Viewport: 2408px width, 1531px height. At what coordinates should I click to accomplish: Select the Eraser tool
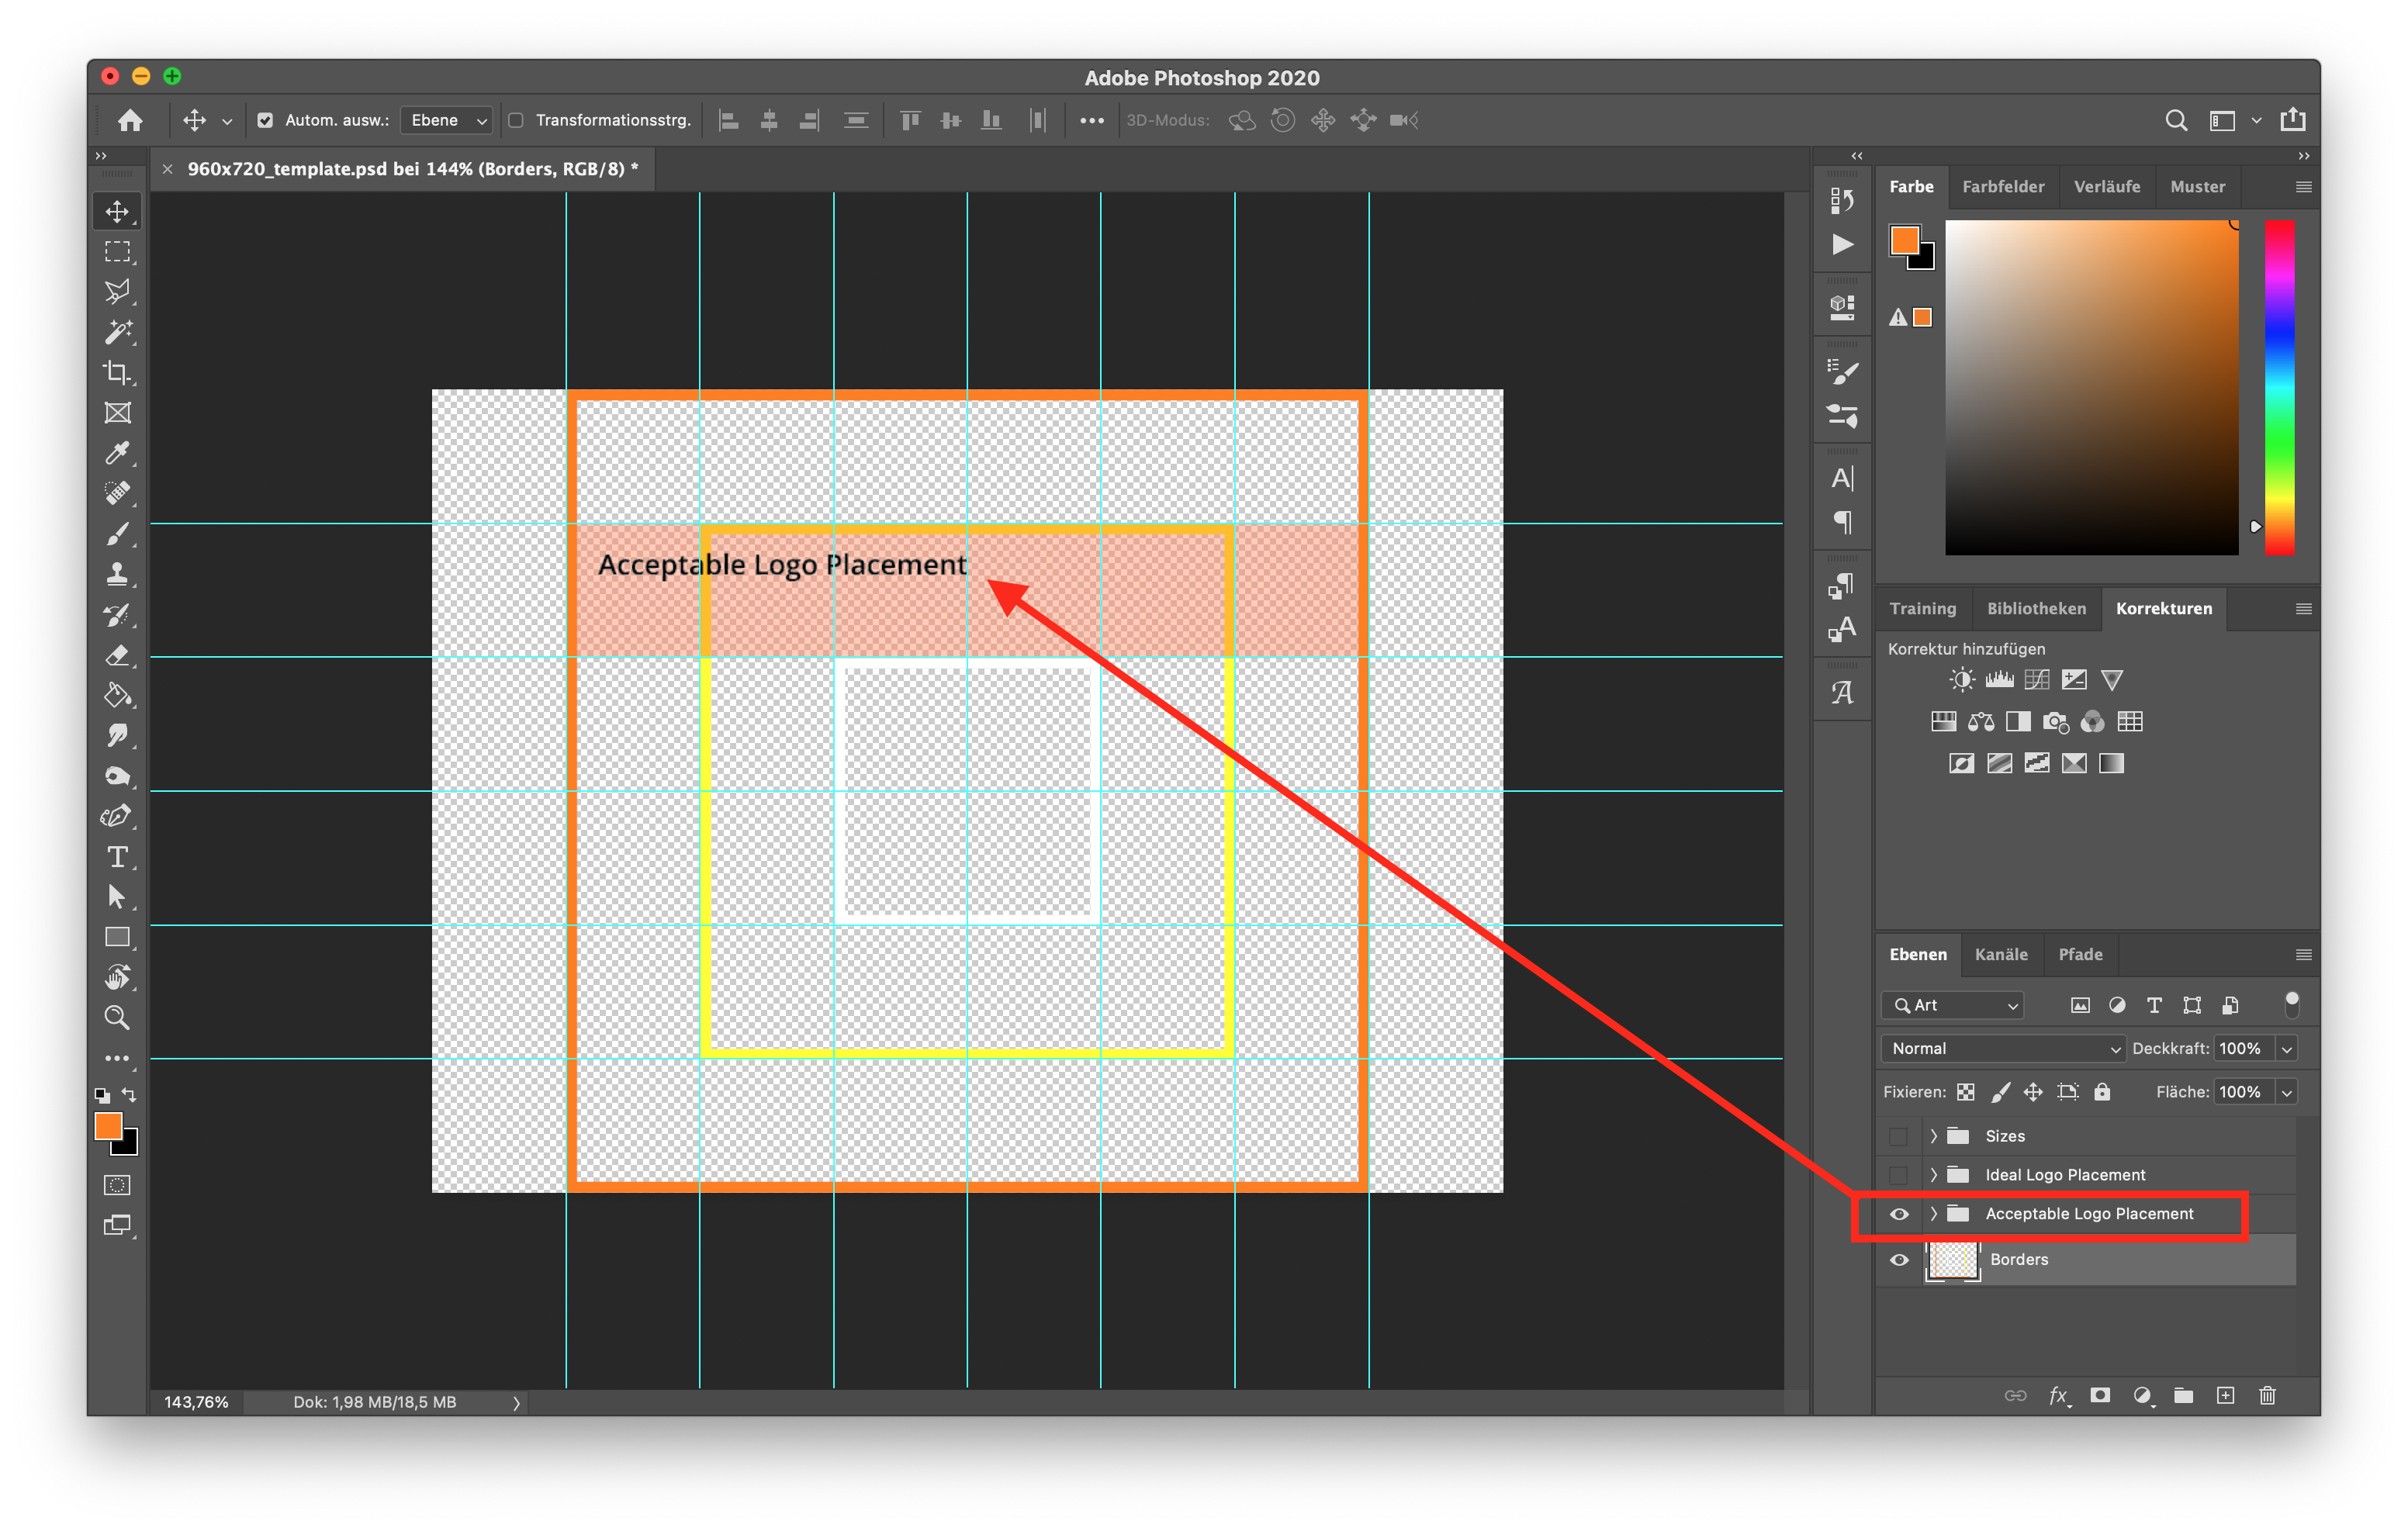[x=117, y=655]
